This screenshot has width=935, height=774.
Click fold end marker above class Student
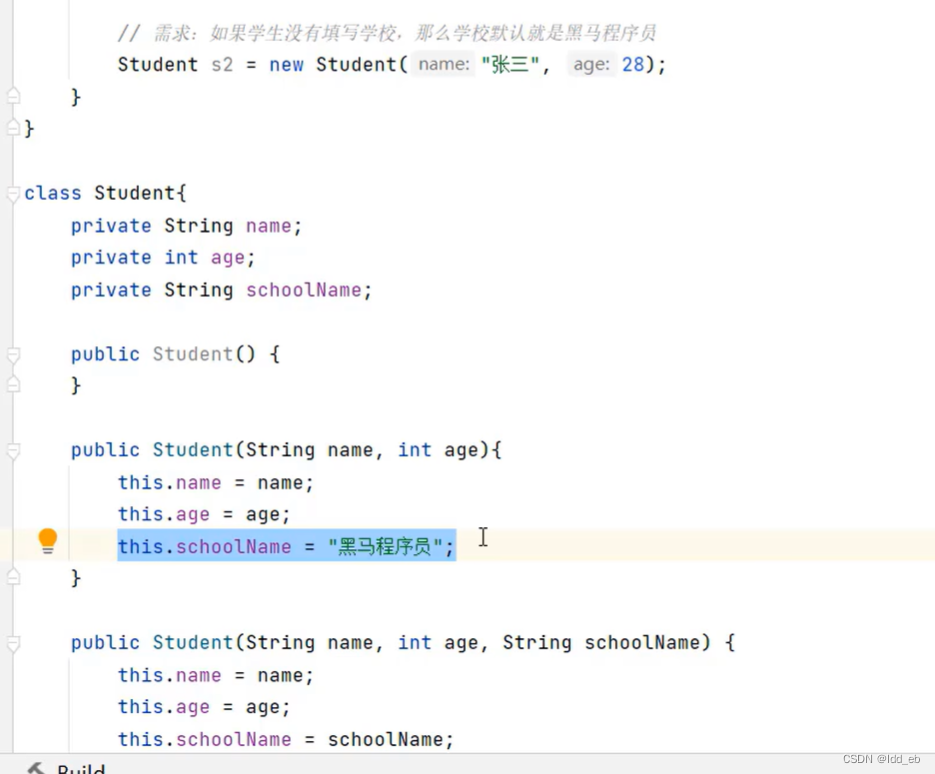pos(13,127)
